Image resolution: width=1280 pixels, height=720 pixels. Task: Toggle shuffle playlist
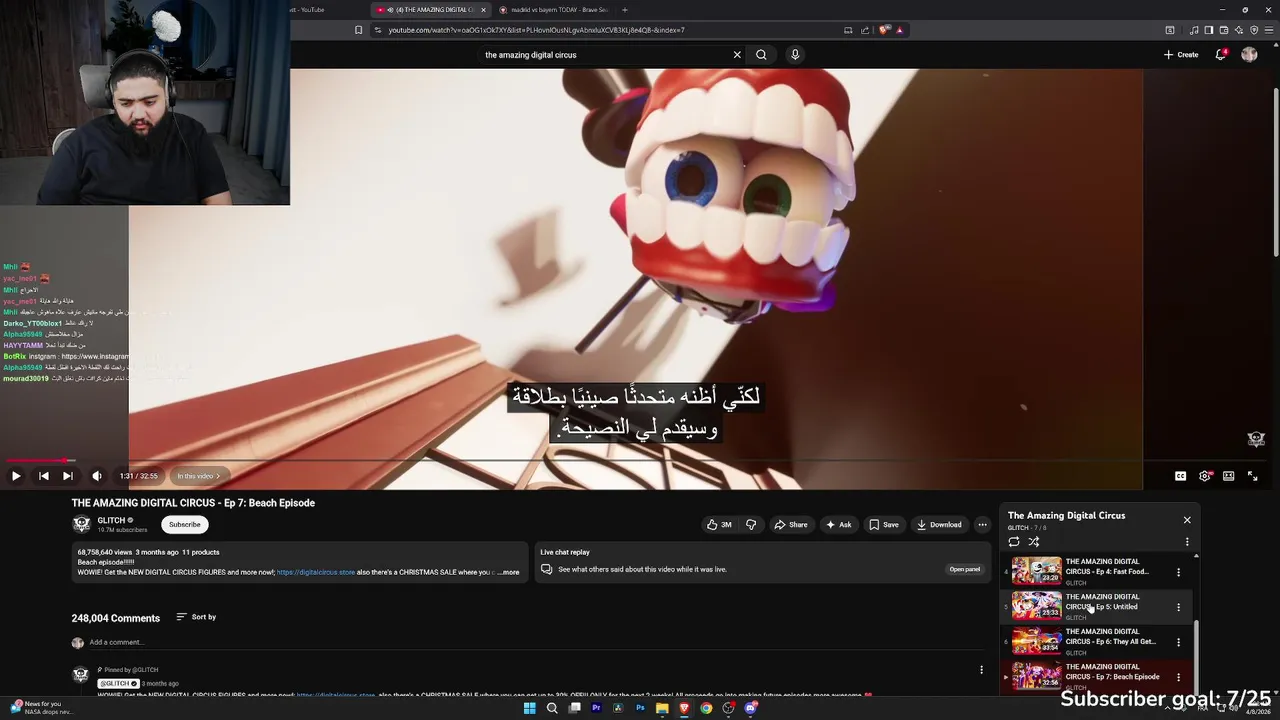pyautogui.click(x=1034, y=542)
